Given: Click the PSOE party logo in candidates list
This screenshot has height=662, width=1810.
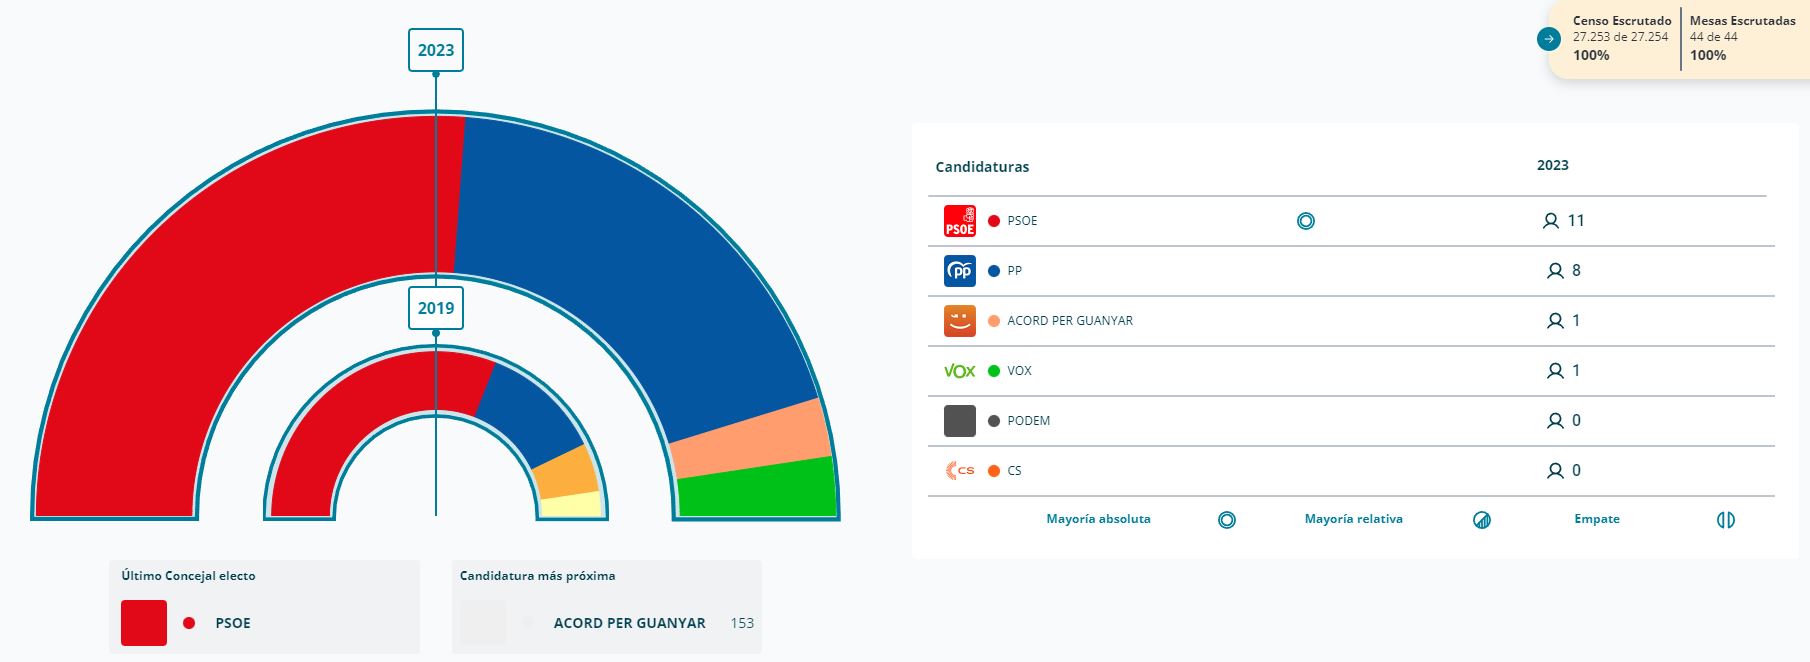Looking at the screenshot, I should point(959,221).
